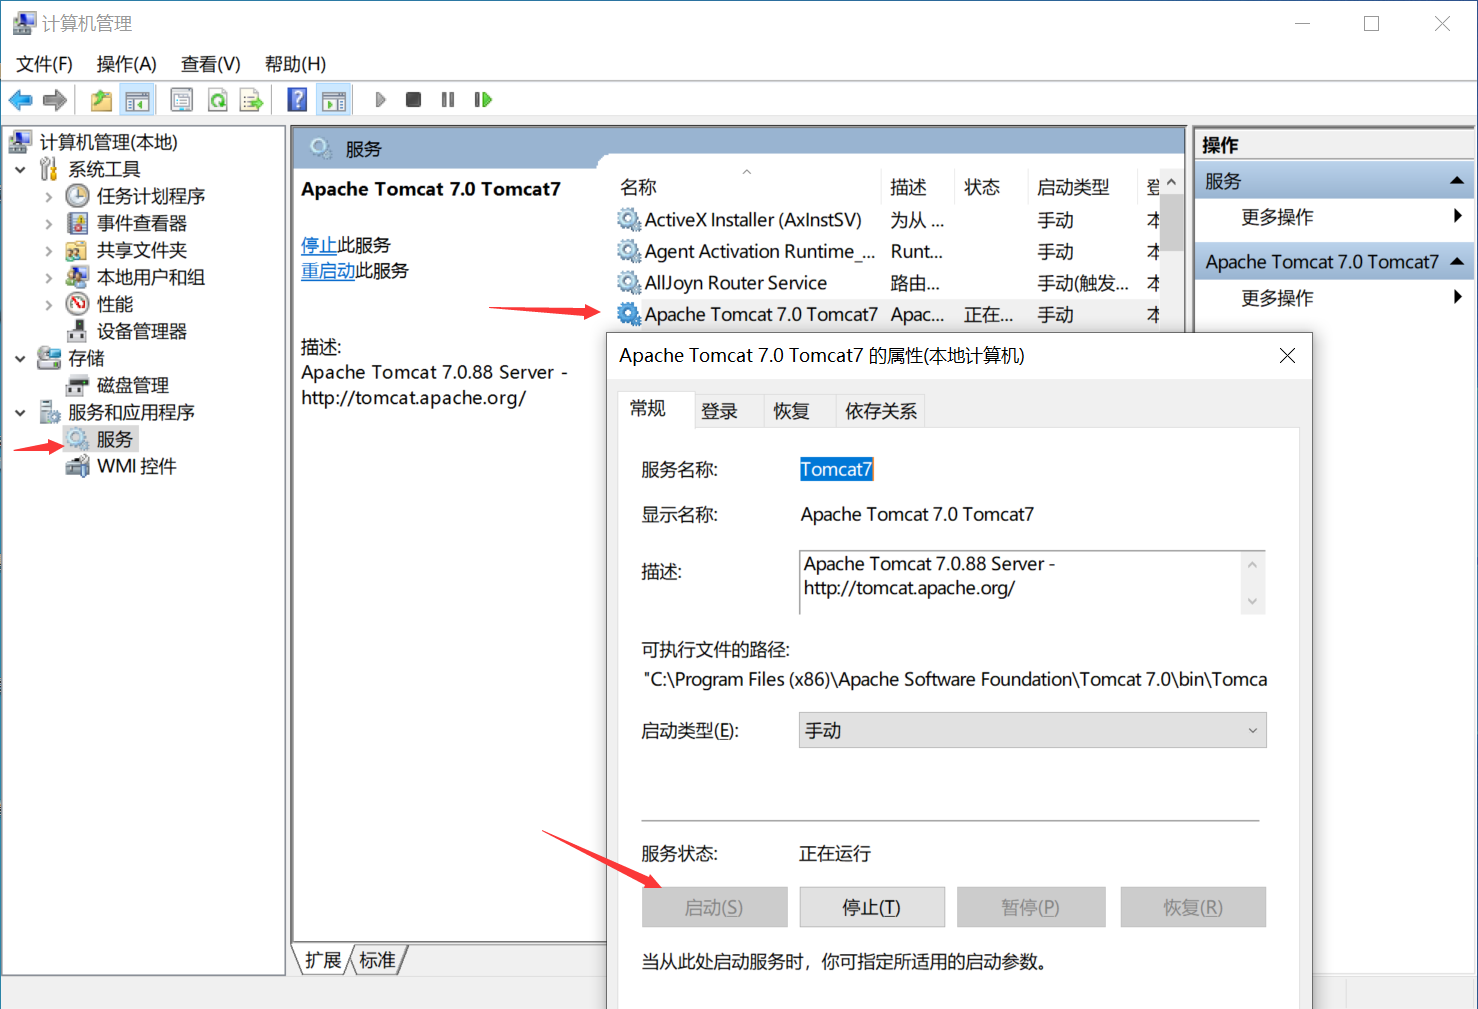Click the 性能 monitor icon
Image resolution: width=1478 pixels, height=1009 pixels.
pos(78,304)
